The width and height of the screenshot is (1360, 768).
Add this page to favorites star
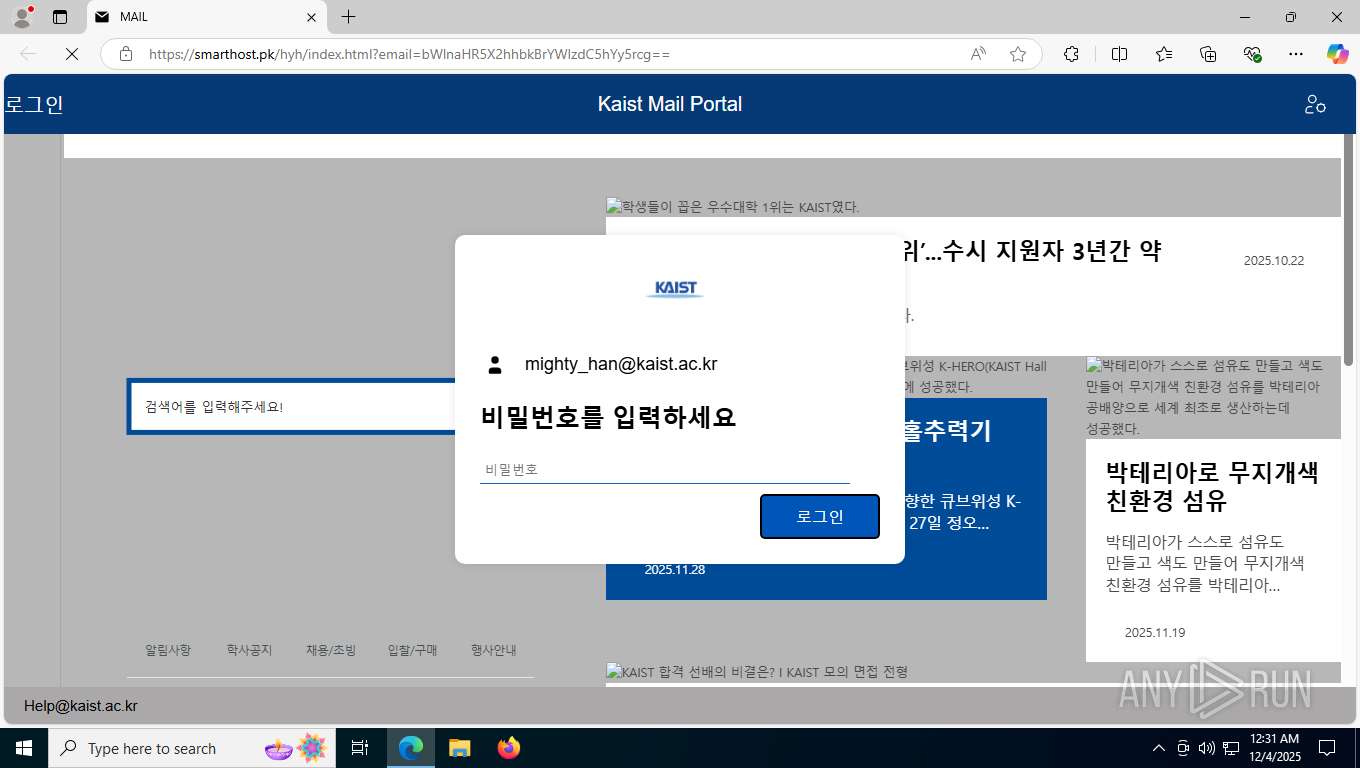coord(1018,54)
